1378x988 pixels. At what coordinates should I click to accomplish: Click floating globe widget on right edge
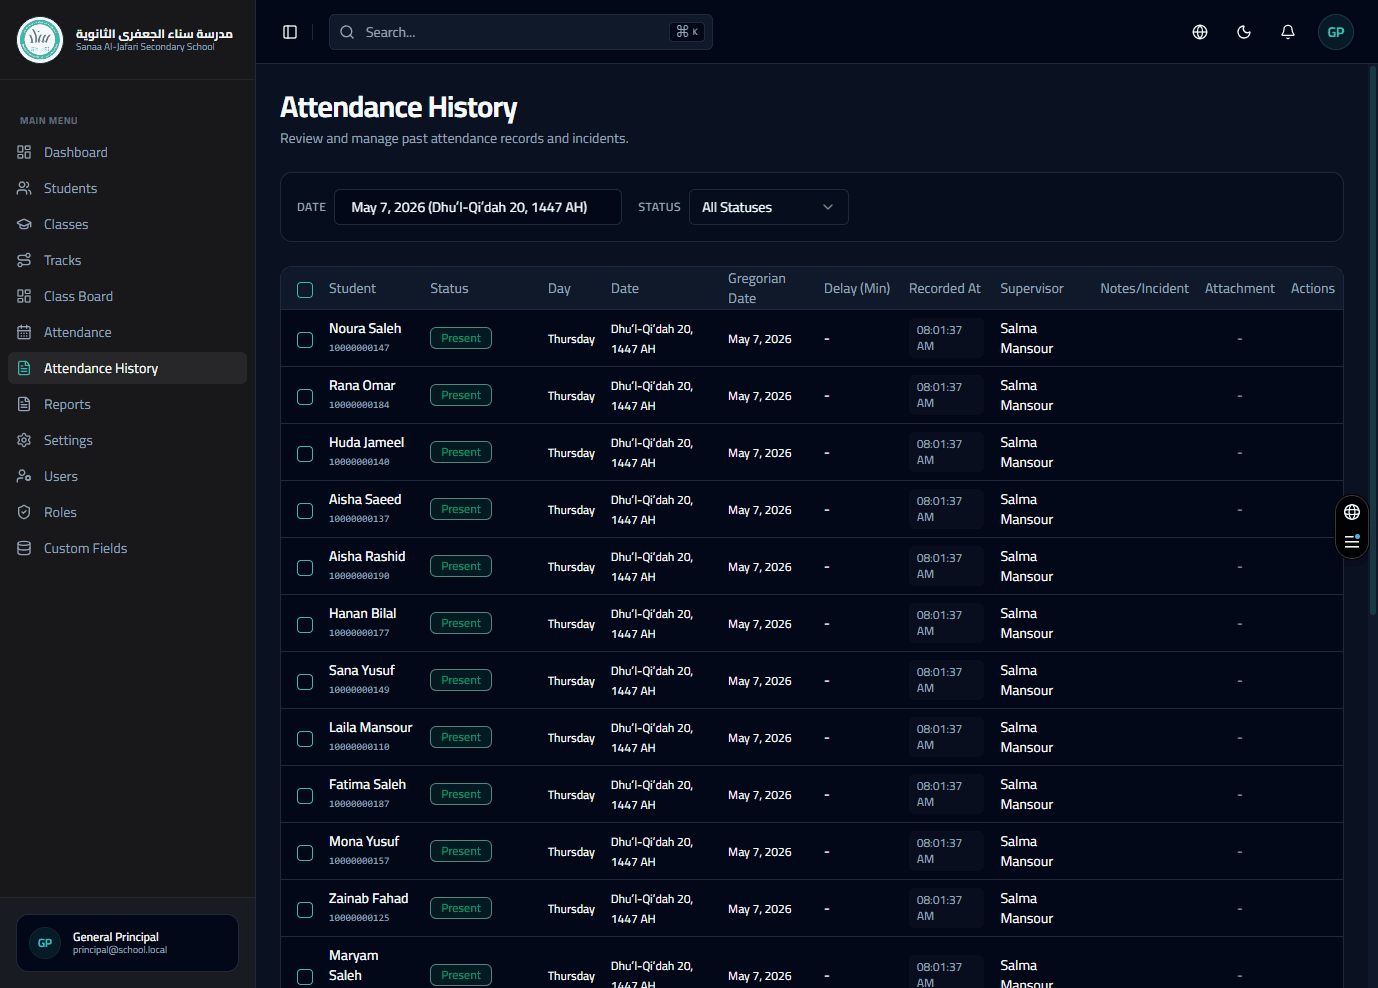tap(1352, 512)
